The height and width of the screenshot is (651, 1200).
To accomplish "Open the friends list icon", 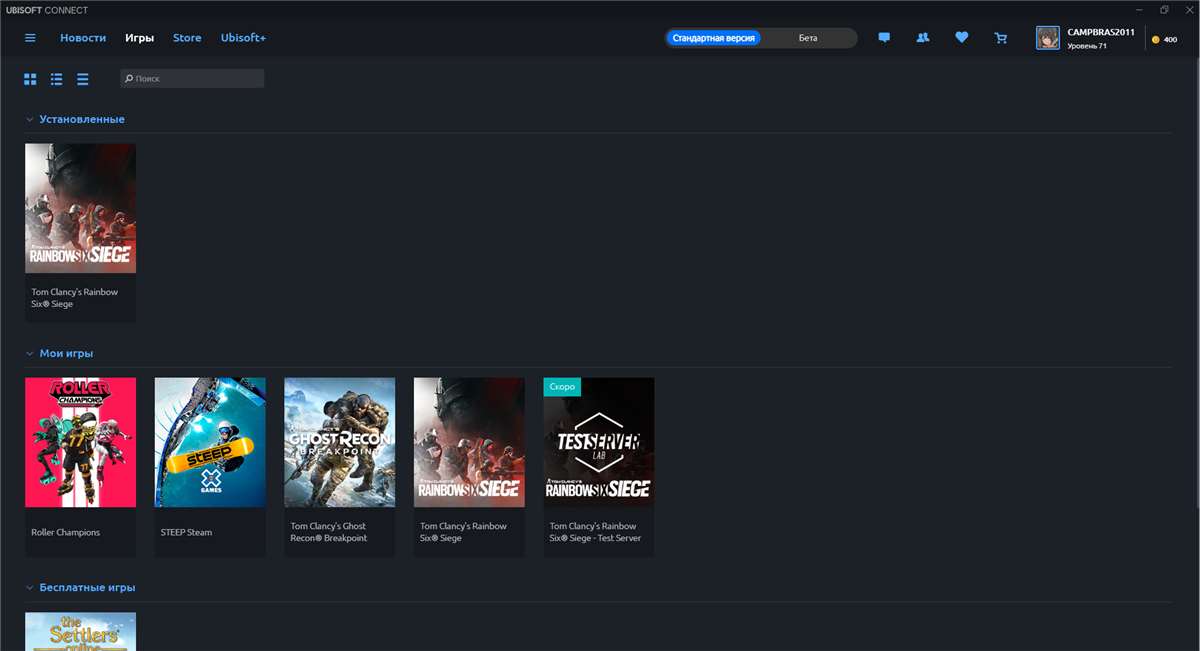I will tap(923, 38).
